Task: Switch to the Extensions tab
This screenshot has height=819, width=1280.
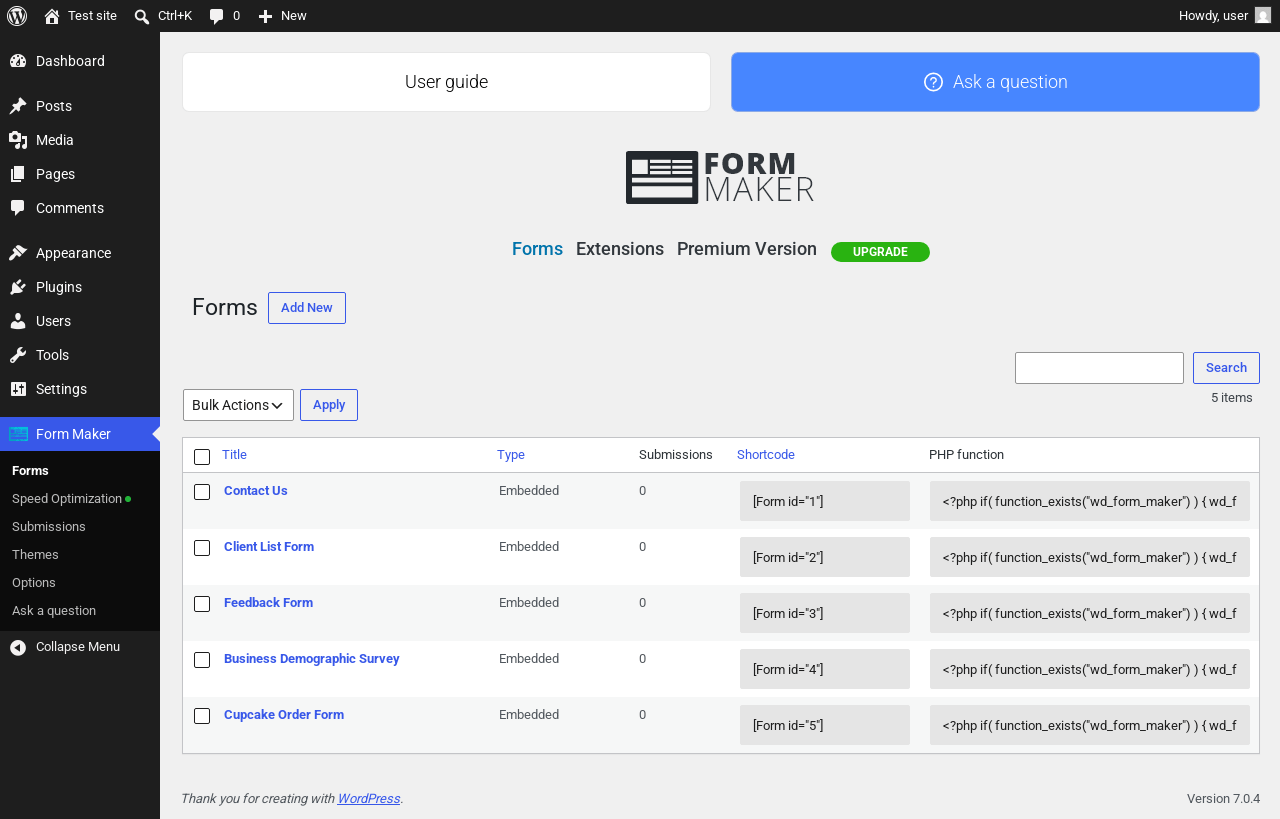Action: 620,249
